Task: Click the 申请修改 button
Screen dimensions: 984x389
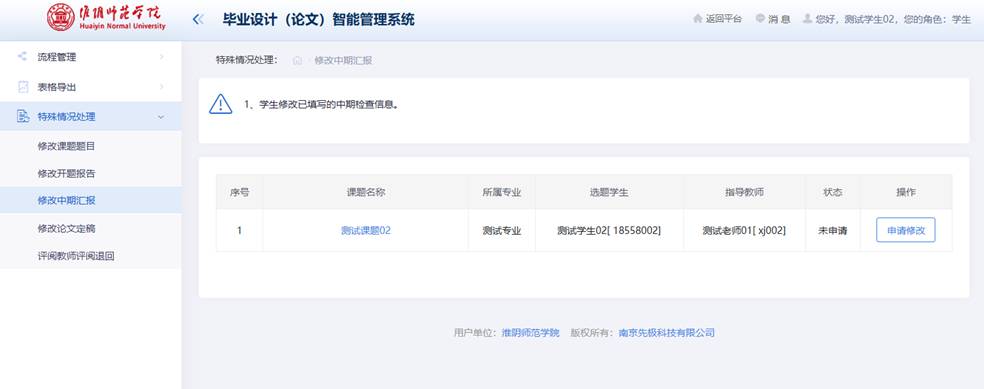Action: pos(906,230)
